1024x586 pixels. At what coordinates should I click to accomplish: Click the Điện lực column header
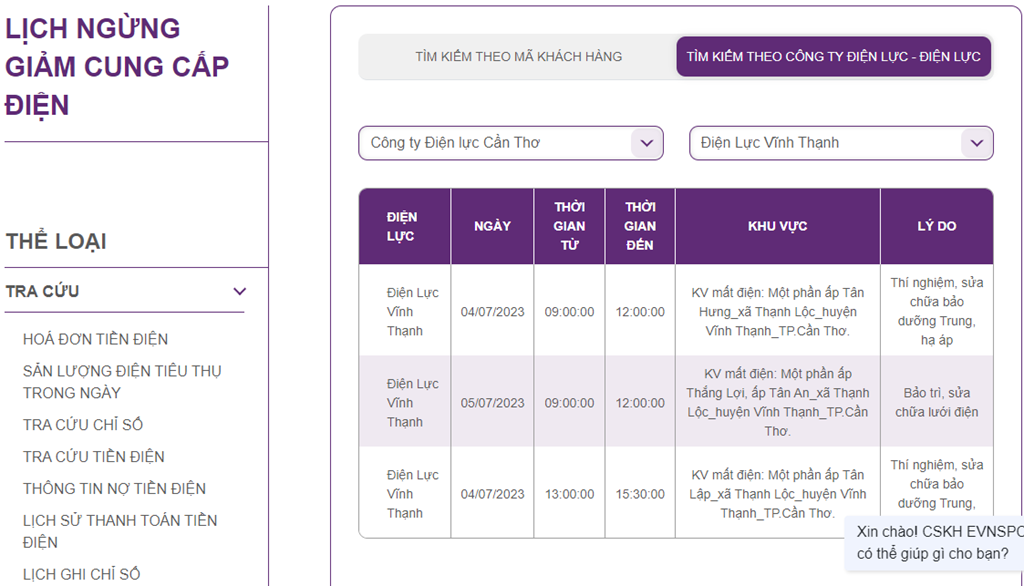[404, 226]
